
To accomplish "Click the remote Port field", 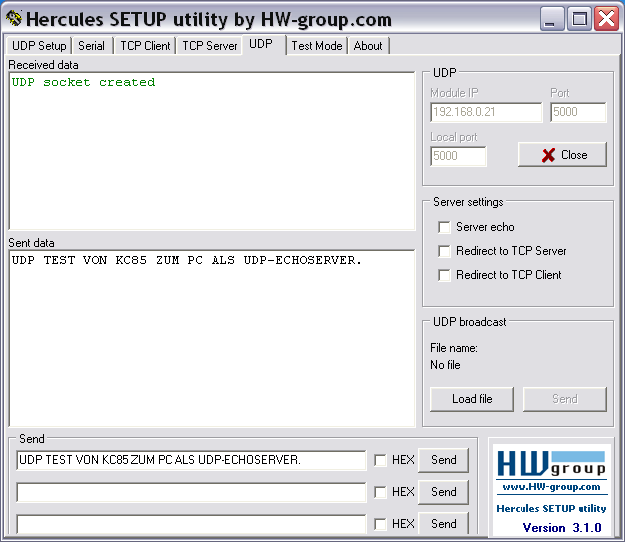I will (578, 112).
